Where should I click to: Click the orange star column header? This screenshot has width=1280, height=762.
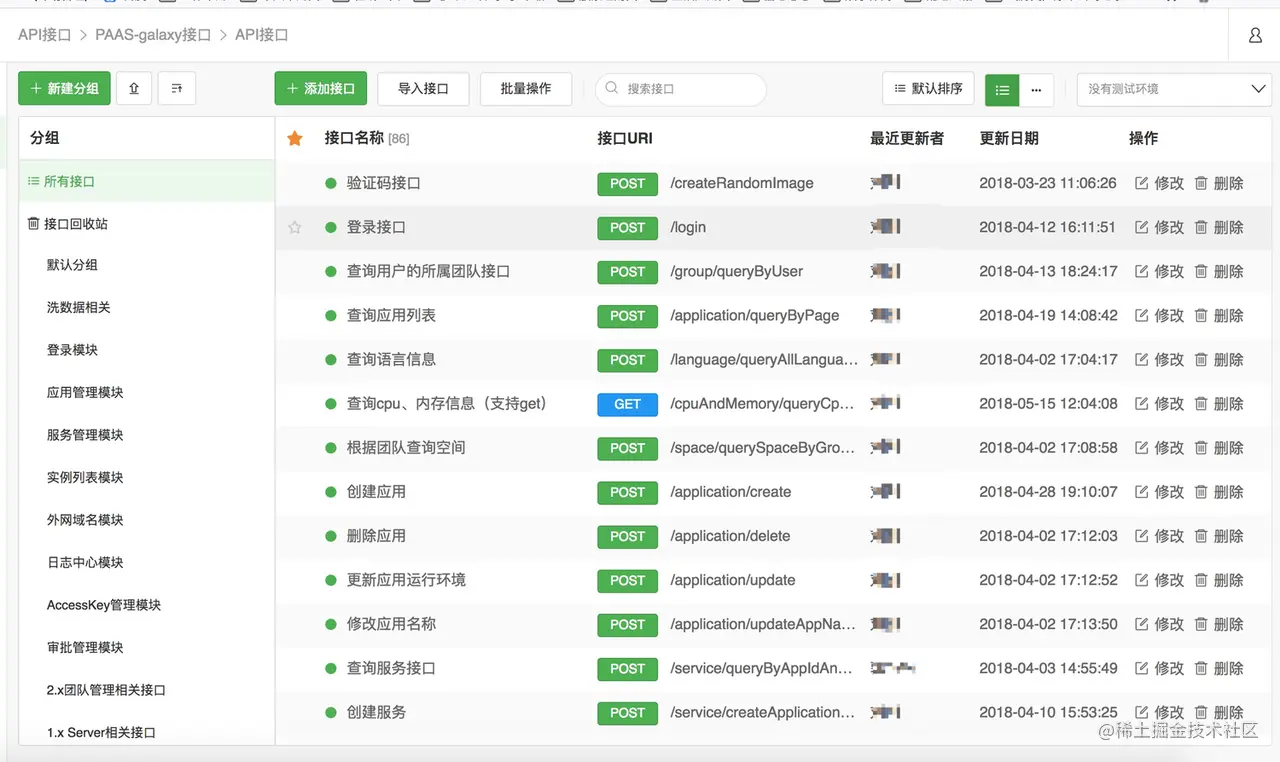click(x=295, y=138)
